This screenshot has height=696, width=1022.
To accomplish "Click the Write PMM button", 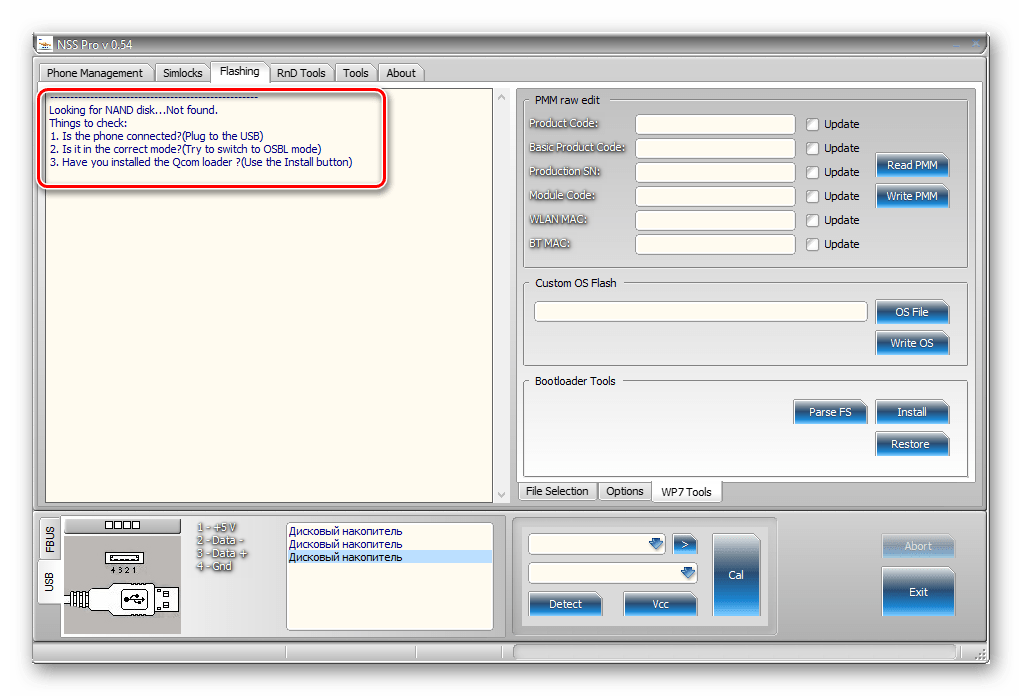I will pyautogui.click(x=912, y=196).
